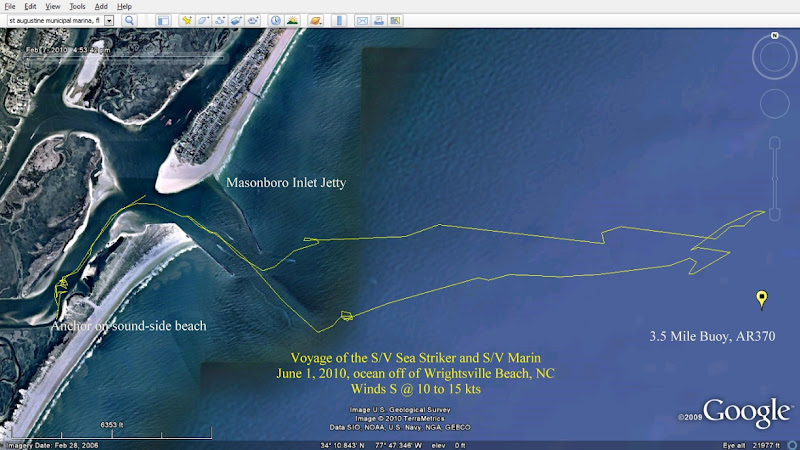Click the Winds S @ 10 to 15 kts text
Screen dimensions: 800x450
click(x=415, y=389)
